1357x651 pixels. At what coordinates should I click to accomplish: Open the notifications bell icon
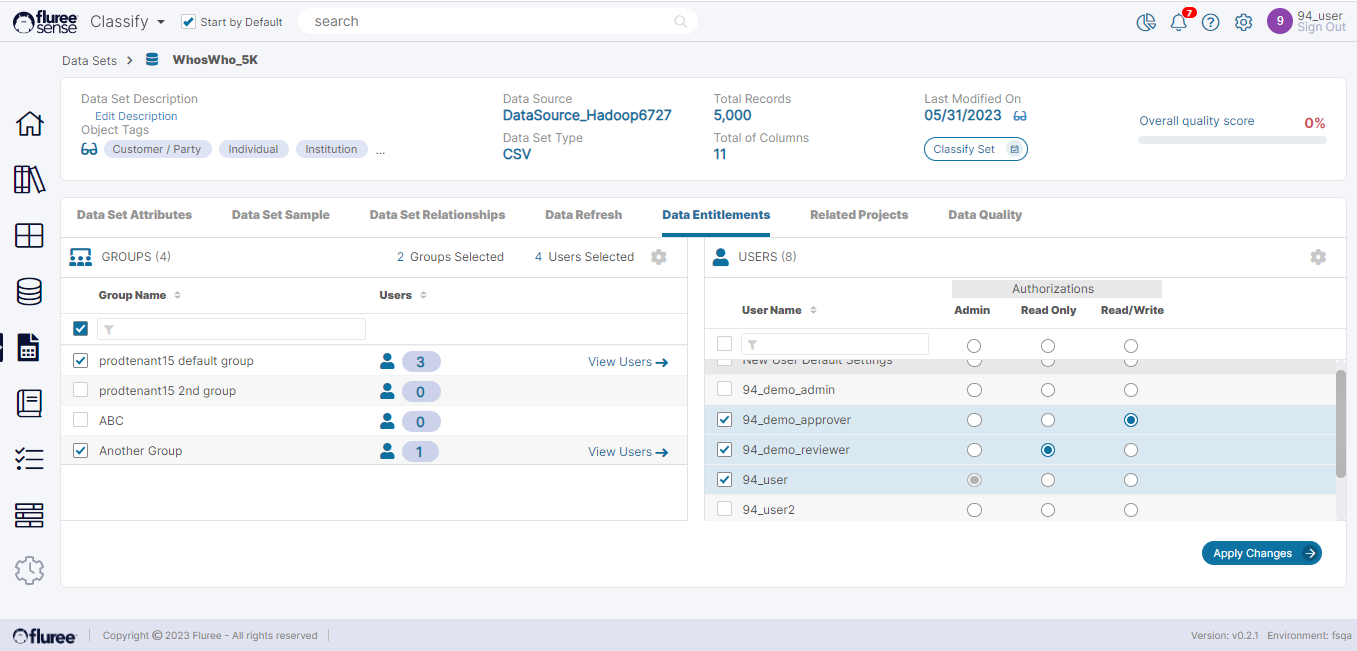1179,22
